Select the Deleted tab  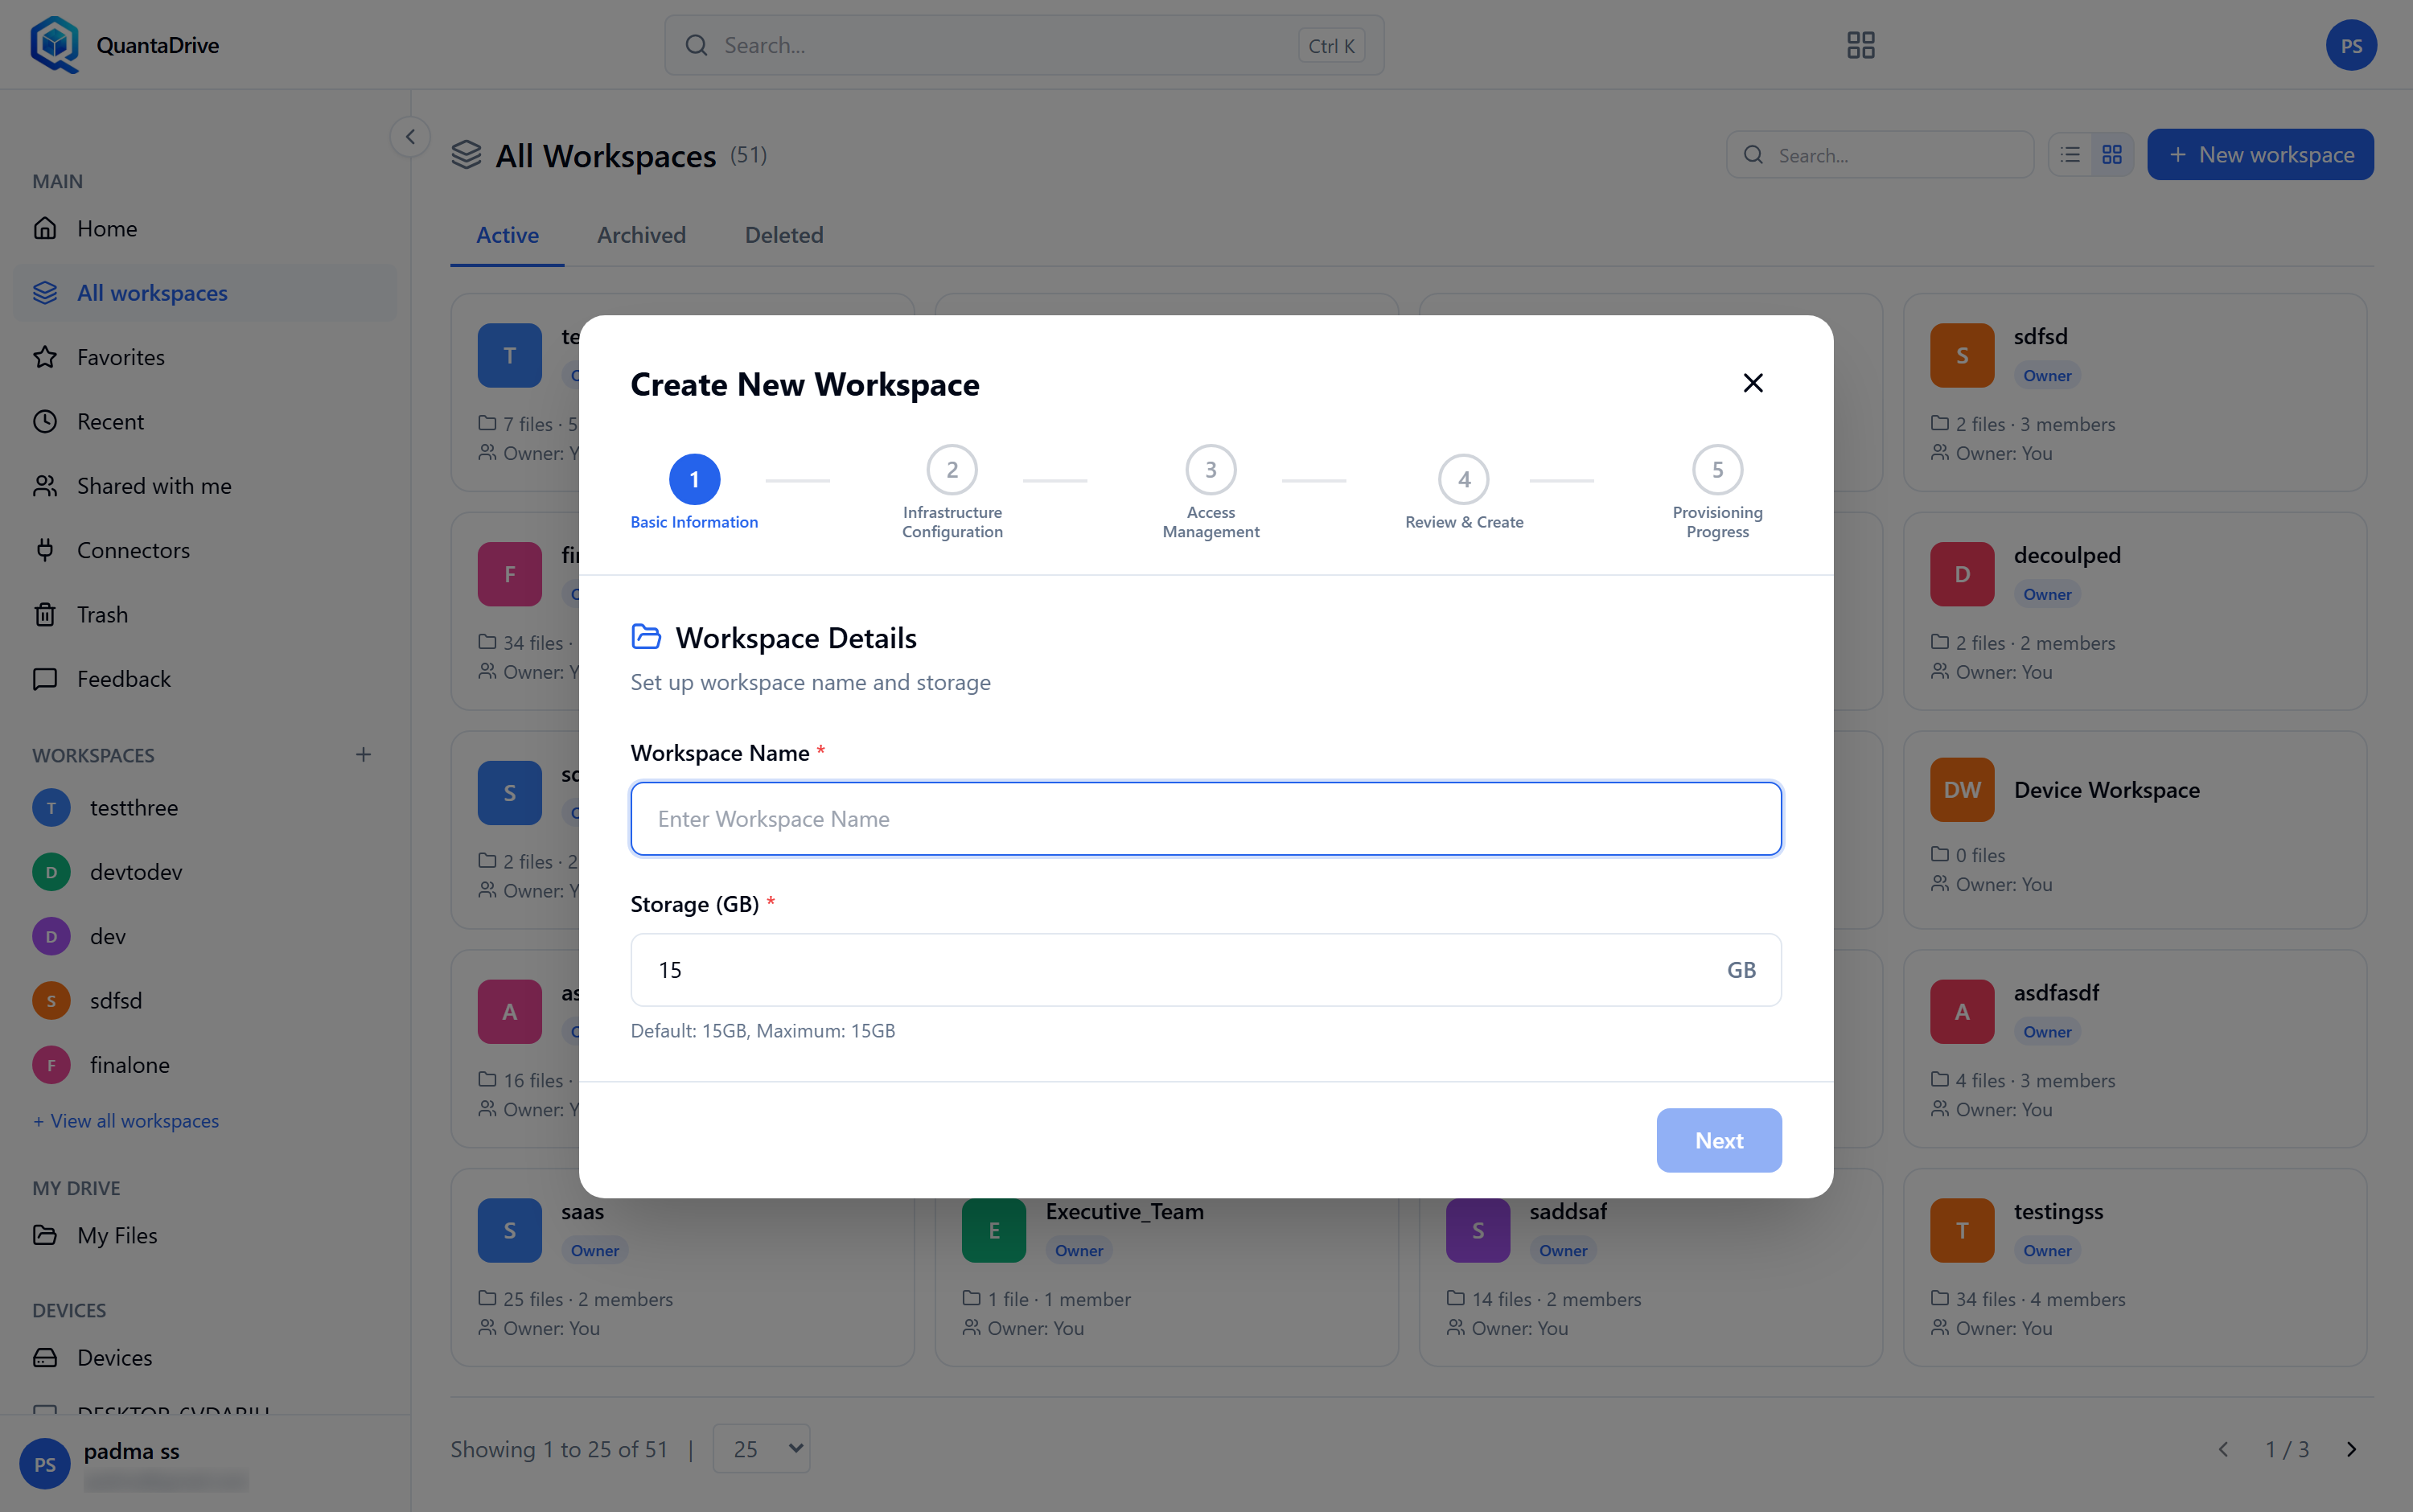tap(784, 235)
